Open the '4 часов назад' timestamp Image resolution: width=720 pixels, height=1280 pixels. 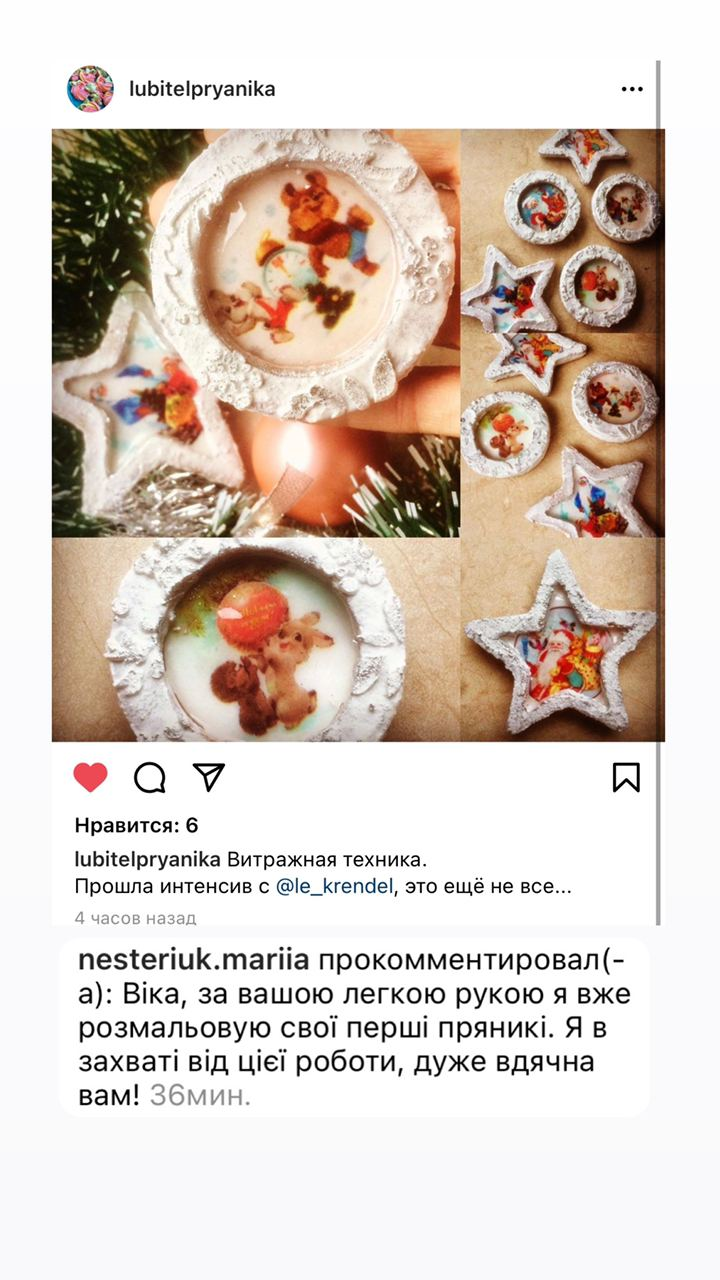click(135, 917)
